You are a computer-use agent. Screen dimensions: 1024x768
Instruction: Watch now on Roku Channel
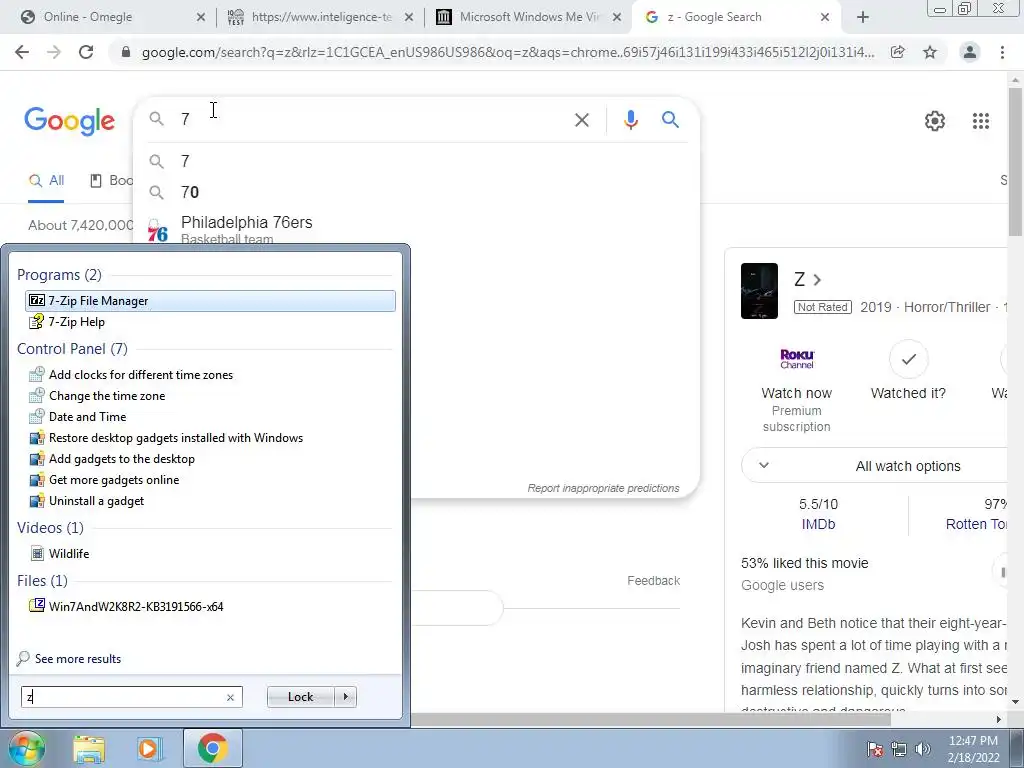click(x=797, y=387)
